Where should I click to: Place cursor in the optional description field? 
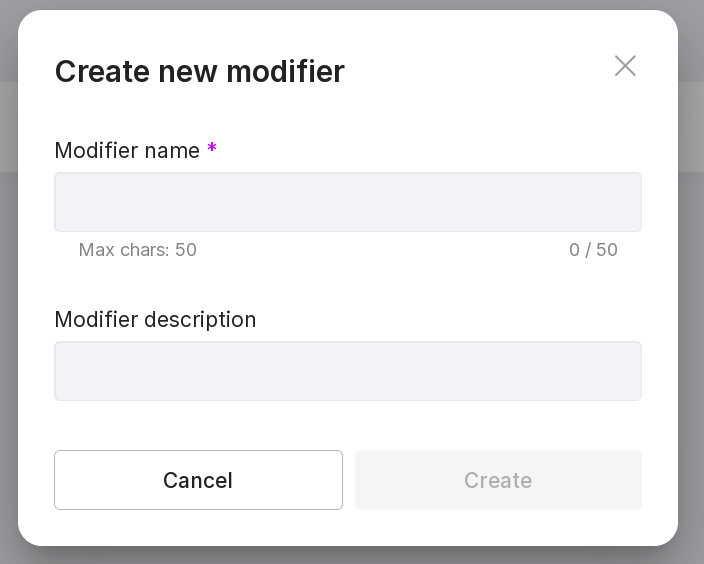click(x=348, y=371)
